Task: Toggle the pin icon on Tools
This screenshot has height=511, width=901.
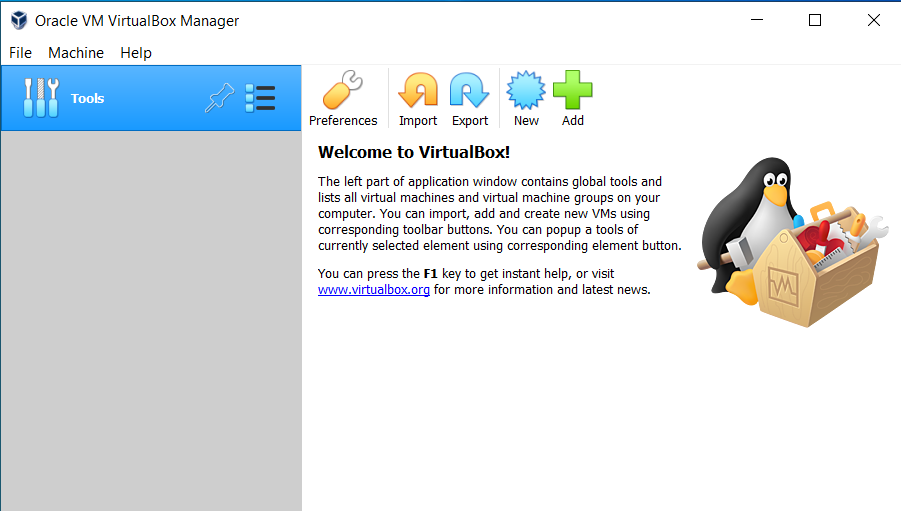Action: (x=218, y=98)
